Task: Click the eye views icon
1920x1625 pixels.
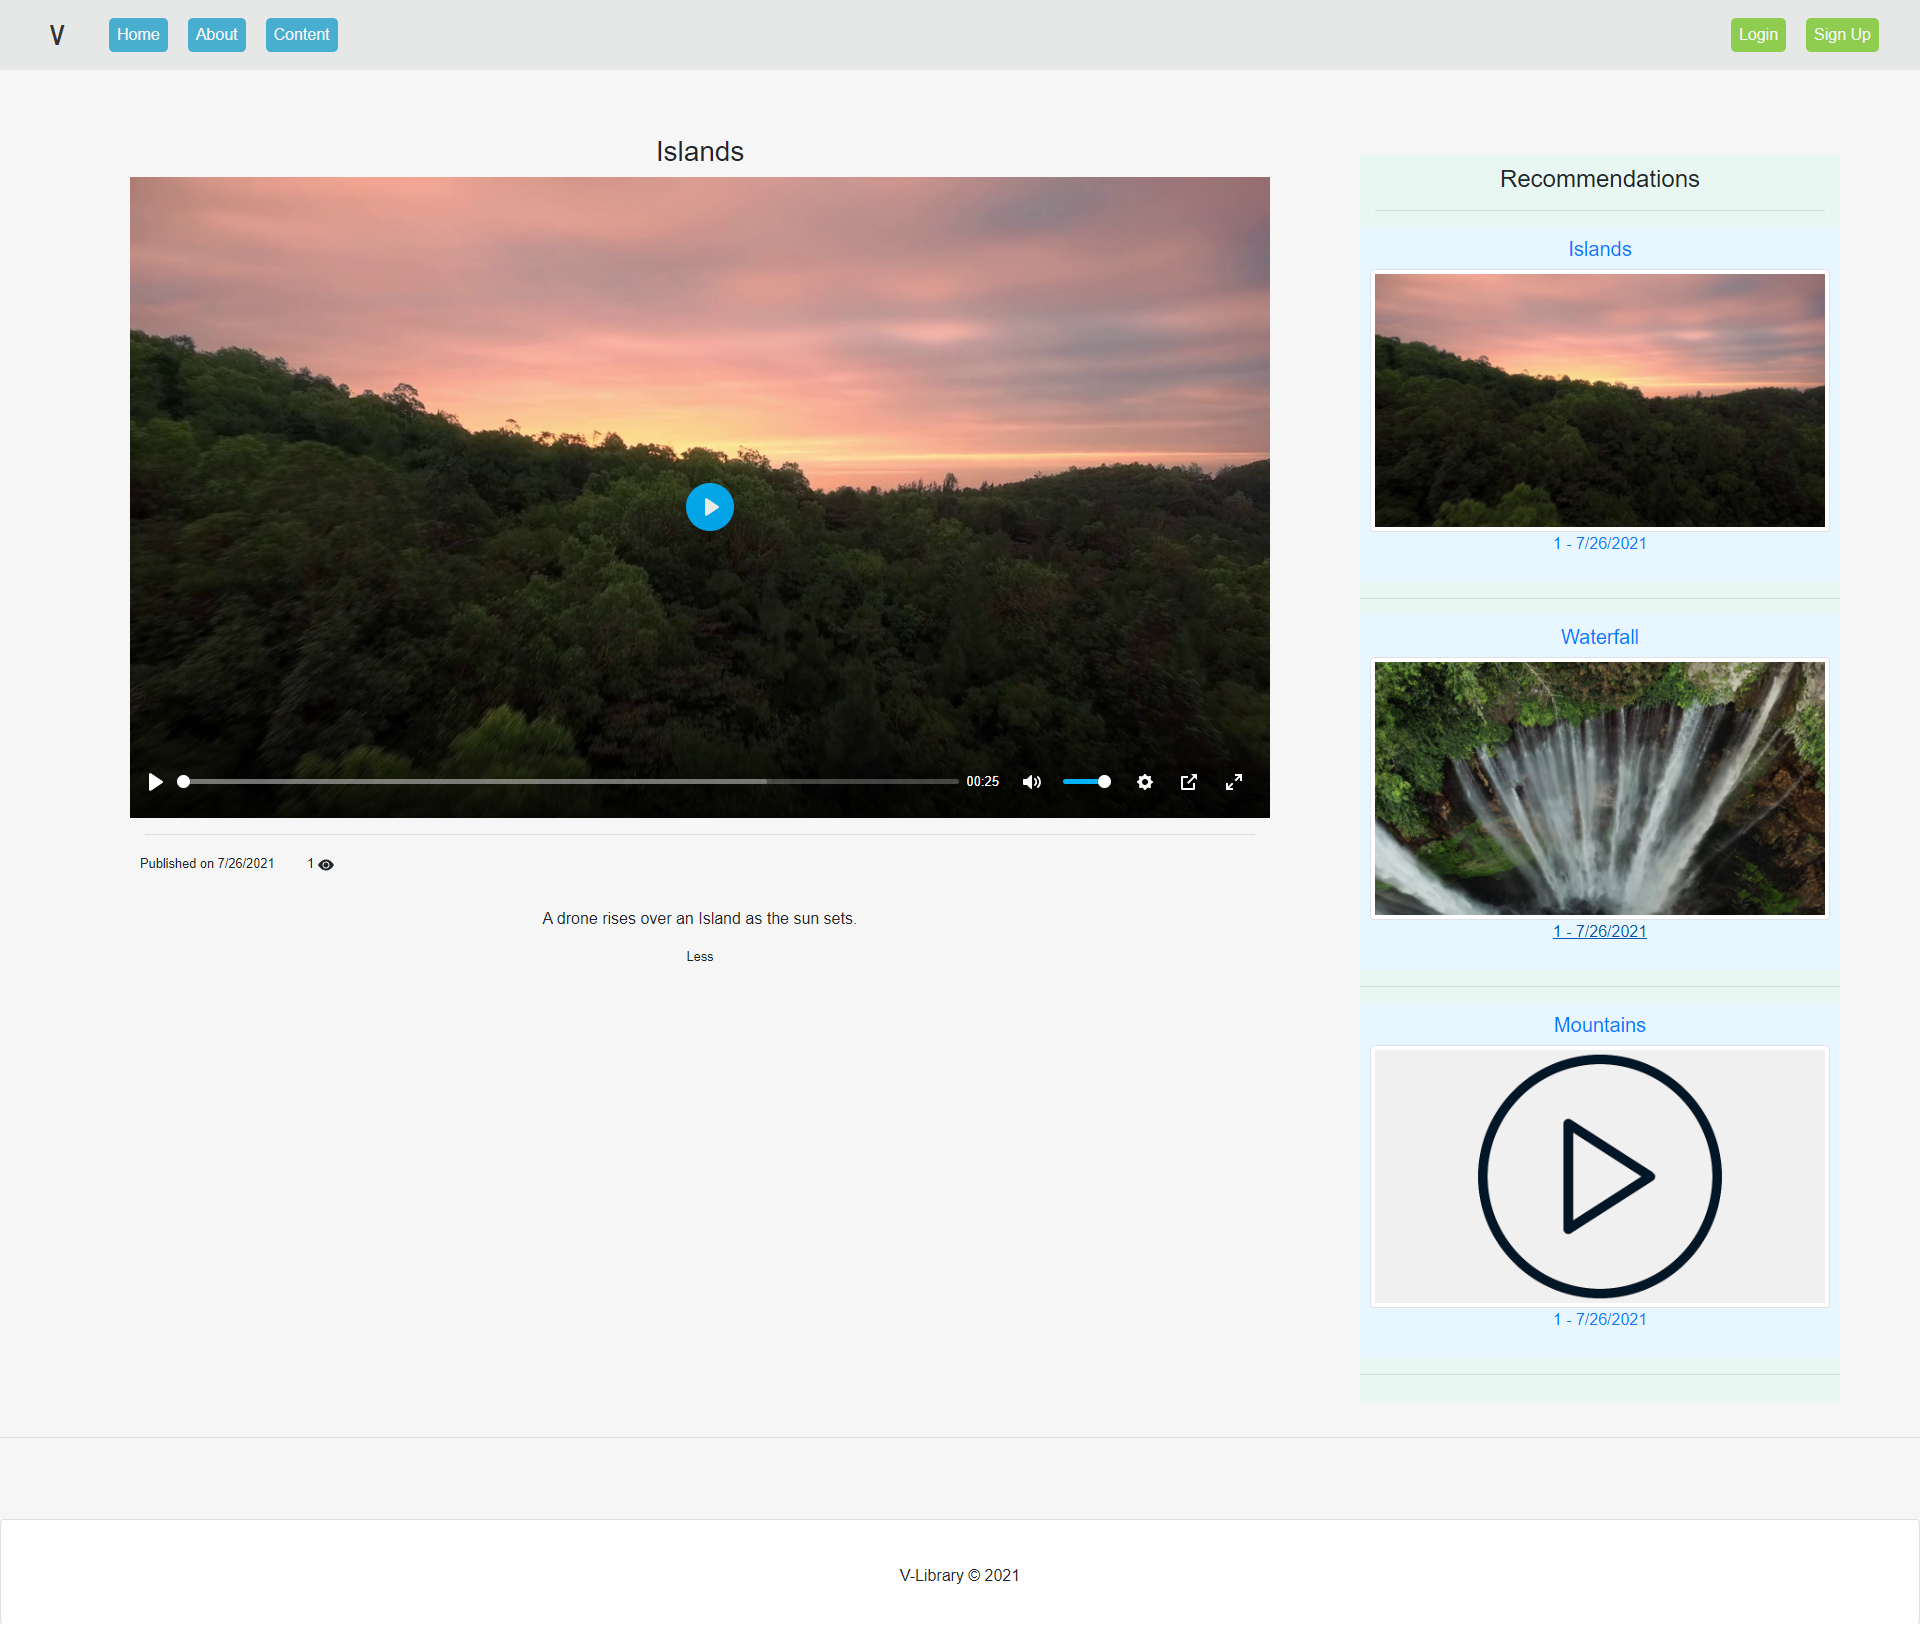Action: pos(326,865)
